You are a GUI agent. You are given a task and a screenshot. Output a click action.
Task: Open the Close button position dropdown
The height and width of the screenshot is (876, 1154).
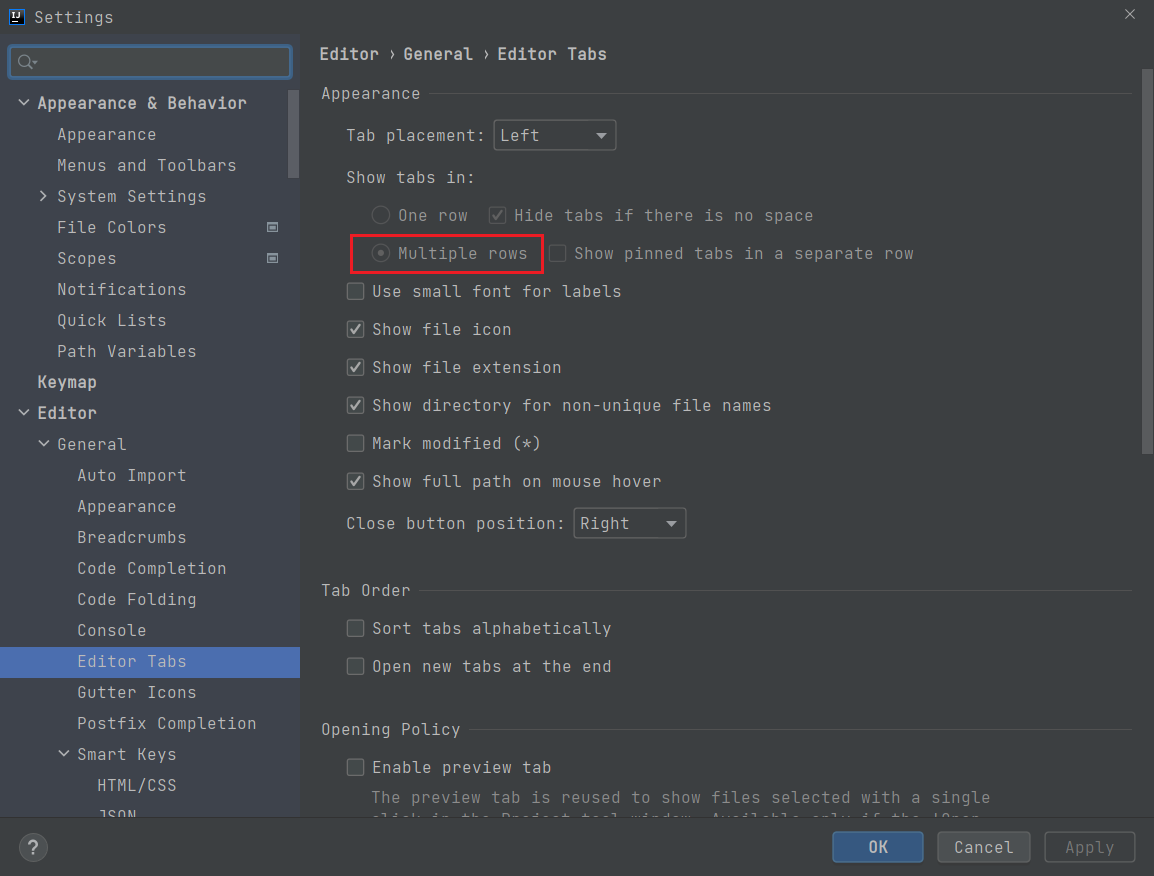tap(629, 523)
